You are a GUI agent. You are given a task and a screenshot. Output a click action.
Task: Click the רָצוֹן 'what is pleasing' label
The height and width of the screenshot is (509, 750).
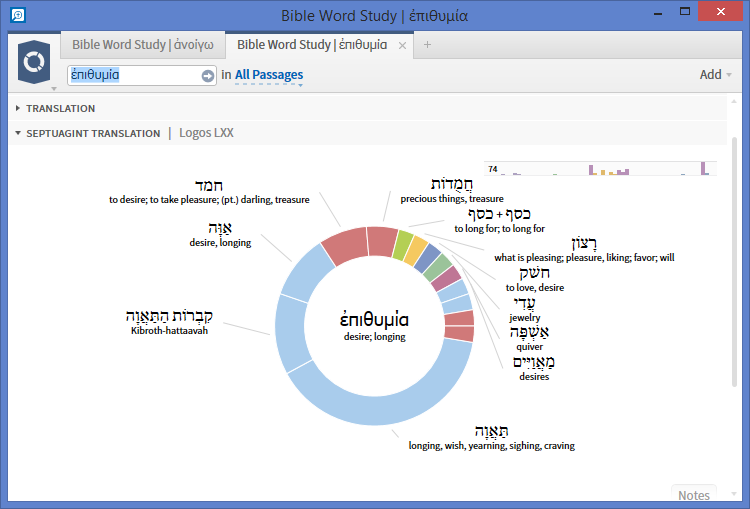coord(584,250)
